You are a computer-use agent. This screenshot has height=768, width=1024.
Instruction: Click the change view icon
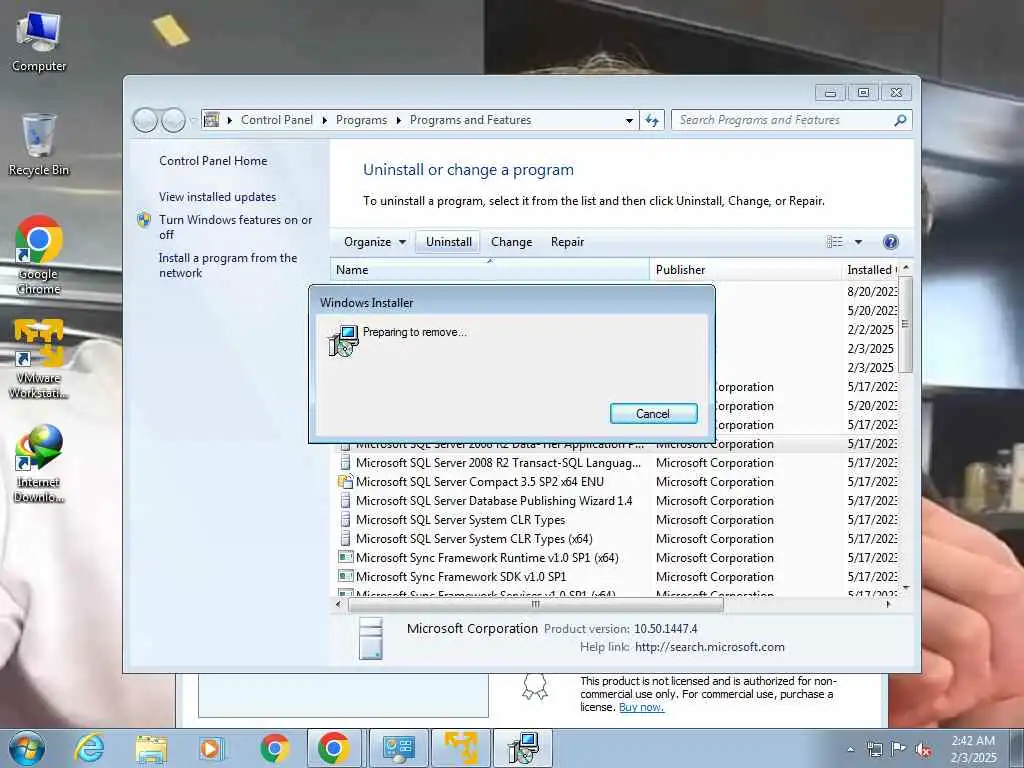(835, 242)
